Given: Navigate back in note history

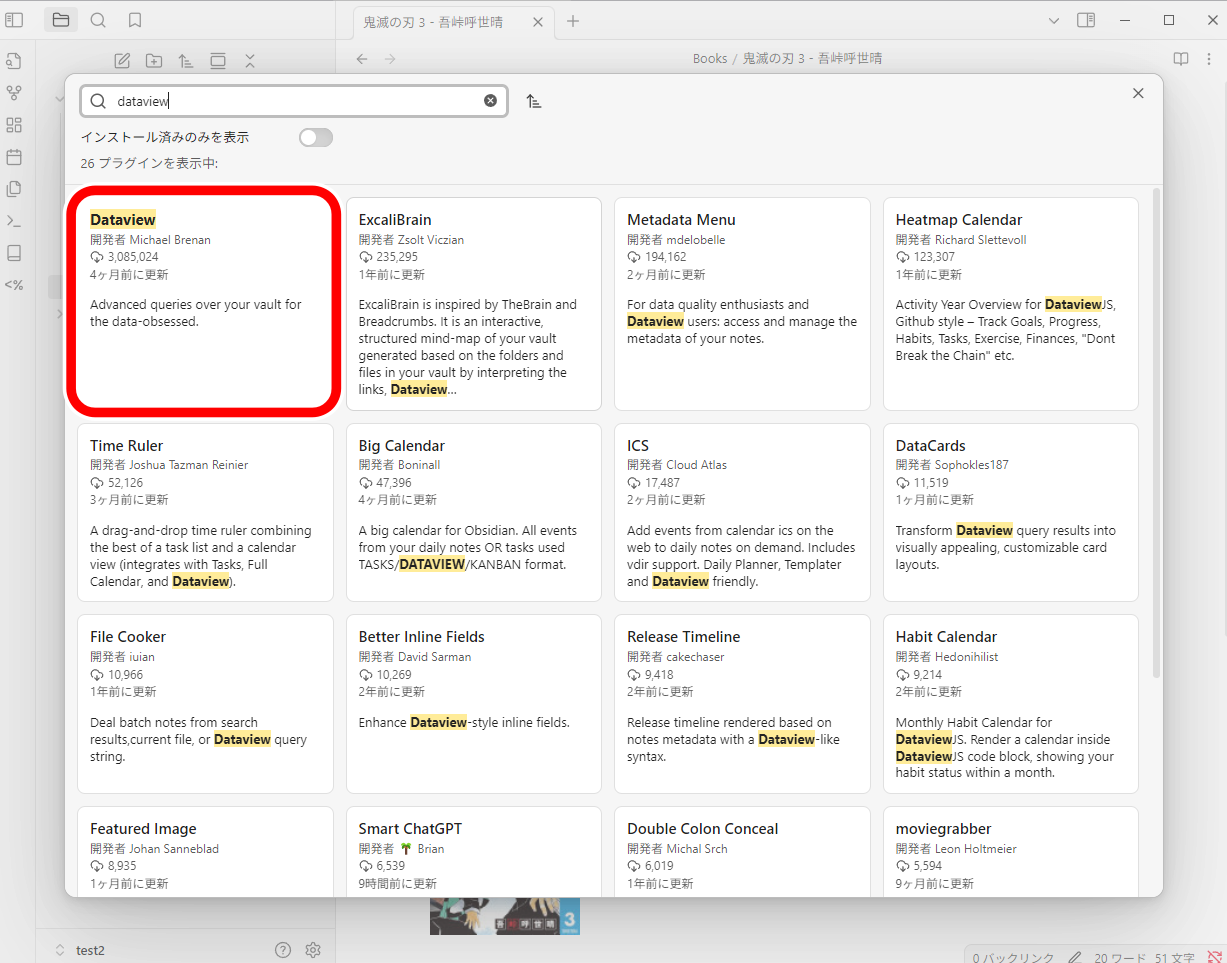Looking at the screenshot, I should point(362,59).
